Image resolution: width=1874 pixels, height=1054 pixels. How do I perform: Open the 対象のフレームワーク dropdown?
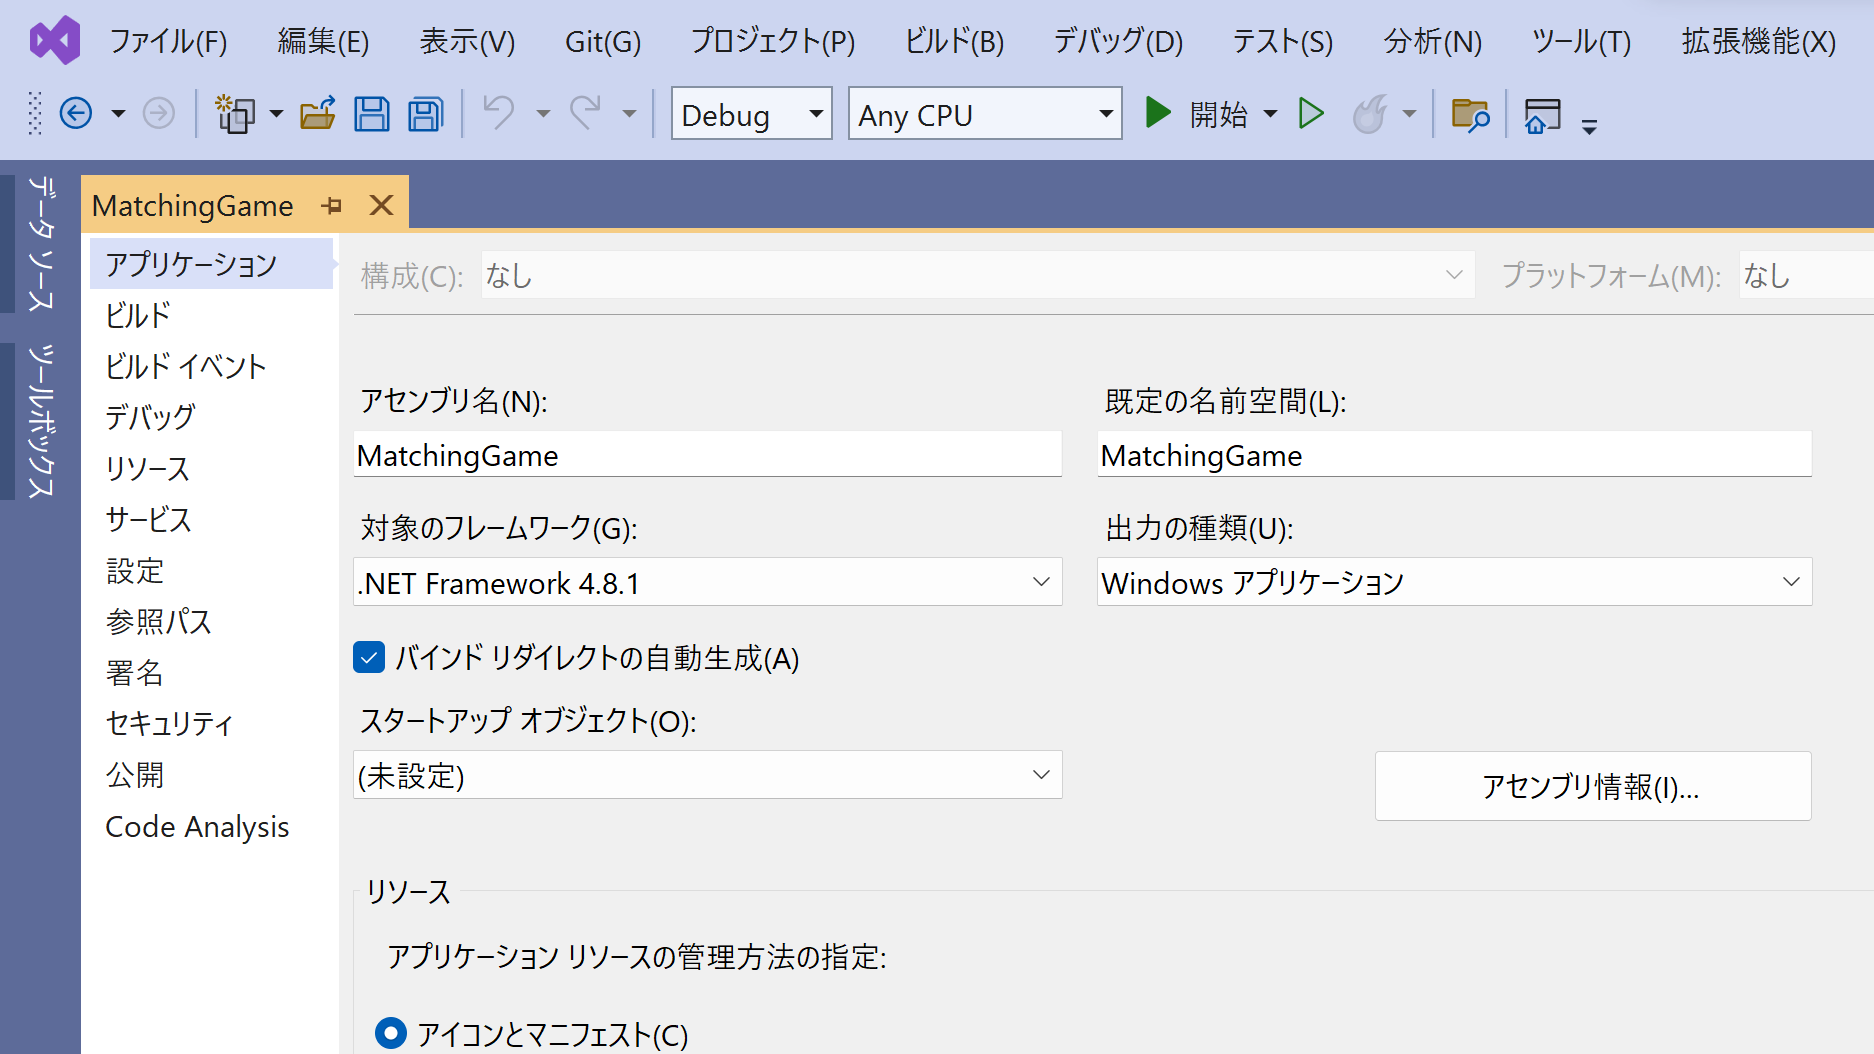708,582
